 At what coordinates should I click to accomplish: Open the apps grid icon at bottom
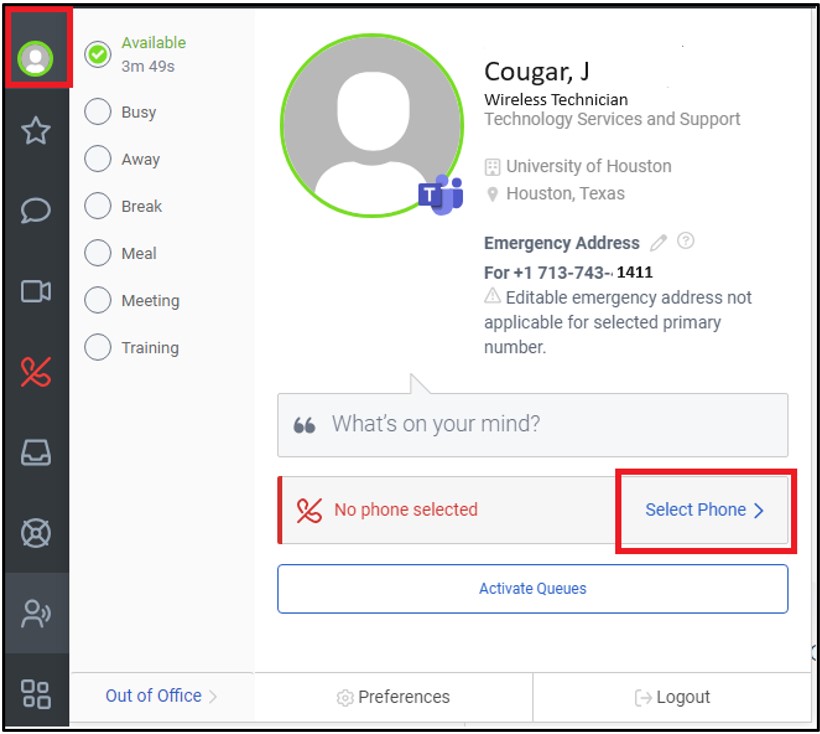[x=36, y=695]
